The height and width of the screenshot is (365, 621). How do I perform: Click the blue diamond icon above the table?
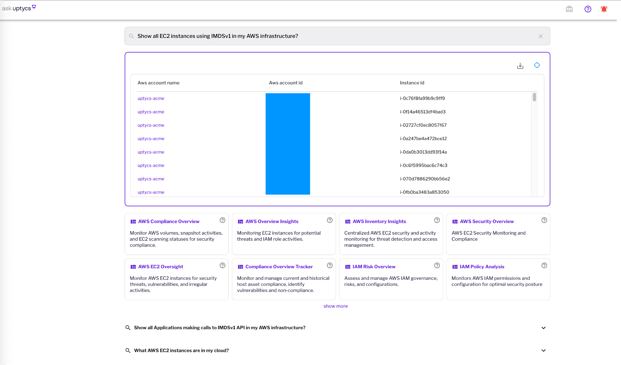(x=537, y=65)
